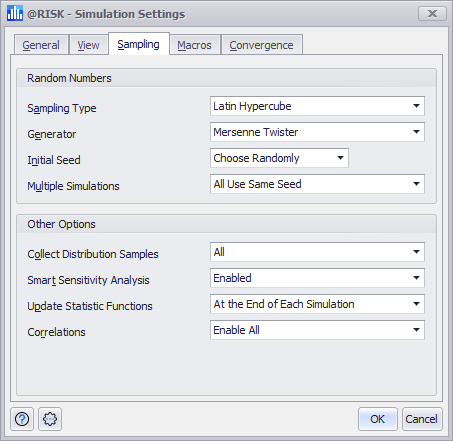The image size is (453, 441).
Task: Click the gear settings icon at bottom
Action: [50, 419]
